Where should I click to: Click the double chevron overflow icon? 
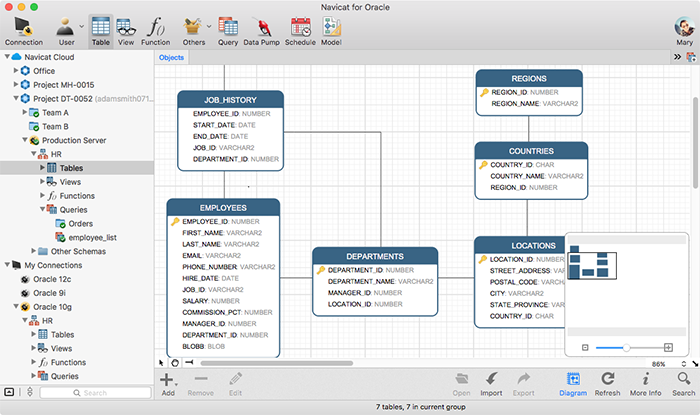(x=677, y=57)
